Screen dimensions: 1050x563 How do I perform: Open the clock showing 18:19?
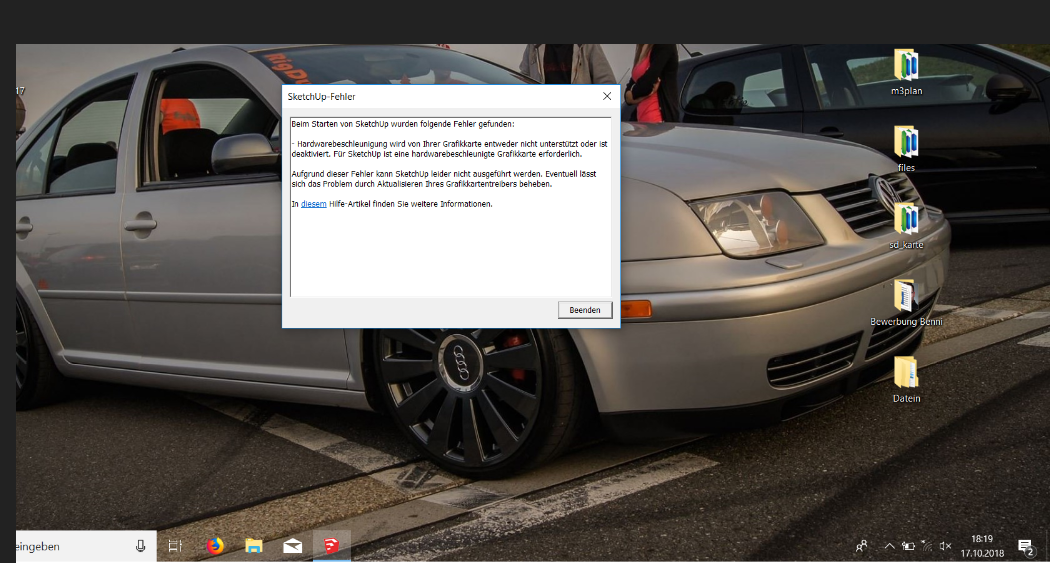click(x=981, y=546)
